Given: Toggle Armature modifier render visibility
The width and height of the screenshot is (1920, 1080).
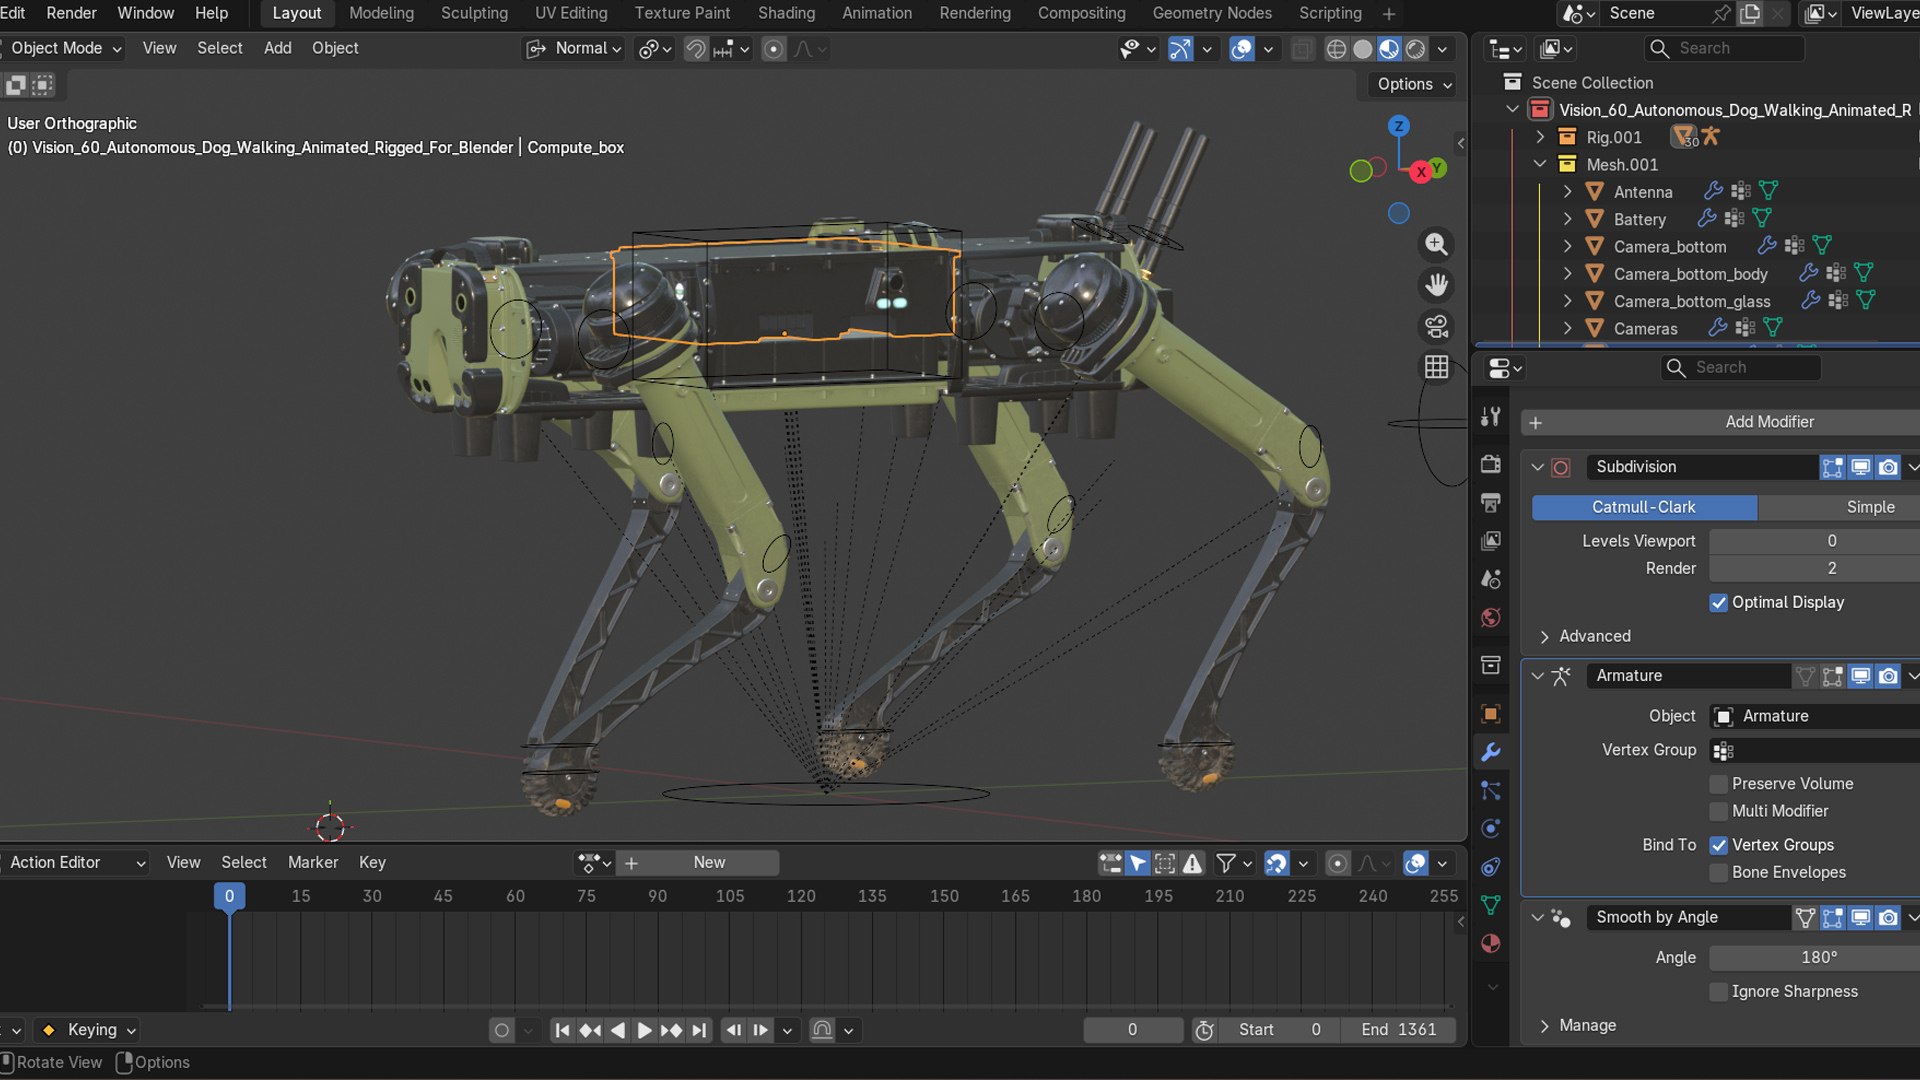Looking at the screenshot, I should (x=1887, y=676).
